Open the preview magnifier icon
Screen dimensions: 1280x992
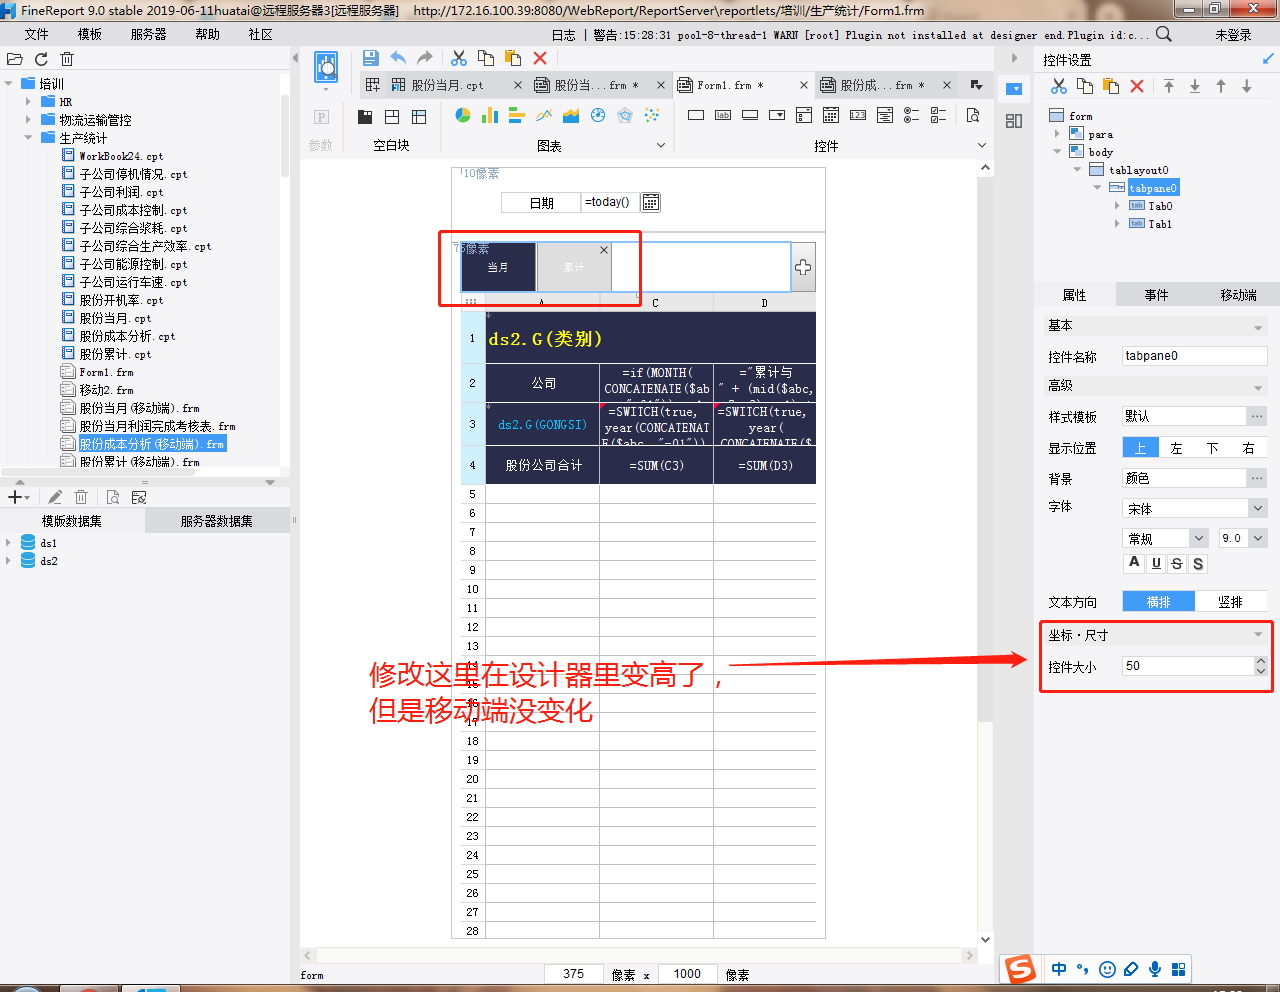pyautogui.click(x=326, y=67)
